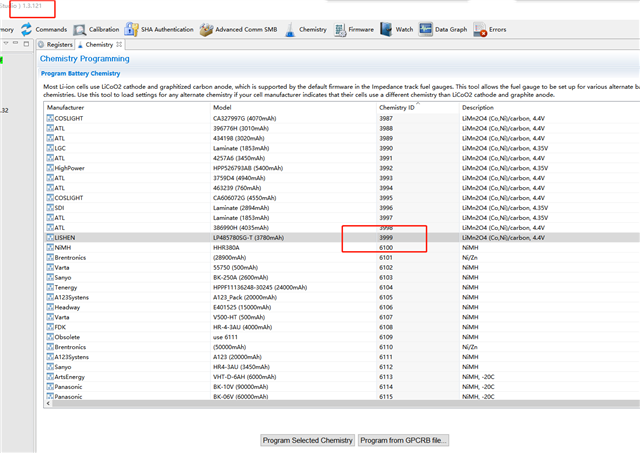Click Program Selected Chemistry button
Image resolution: width=640 pixels, height=453 pixels.
[307, 440]
